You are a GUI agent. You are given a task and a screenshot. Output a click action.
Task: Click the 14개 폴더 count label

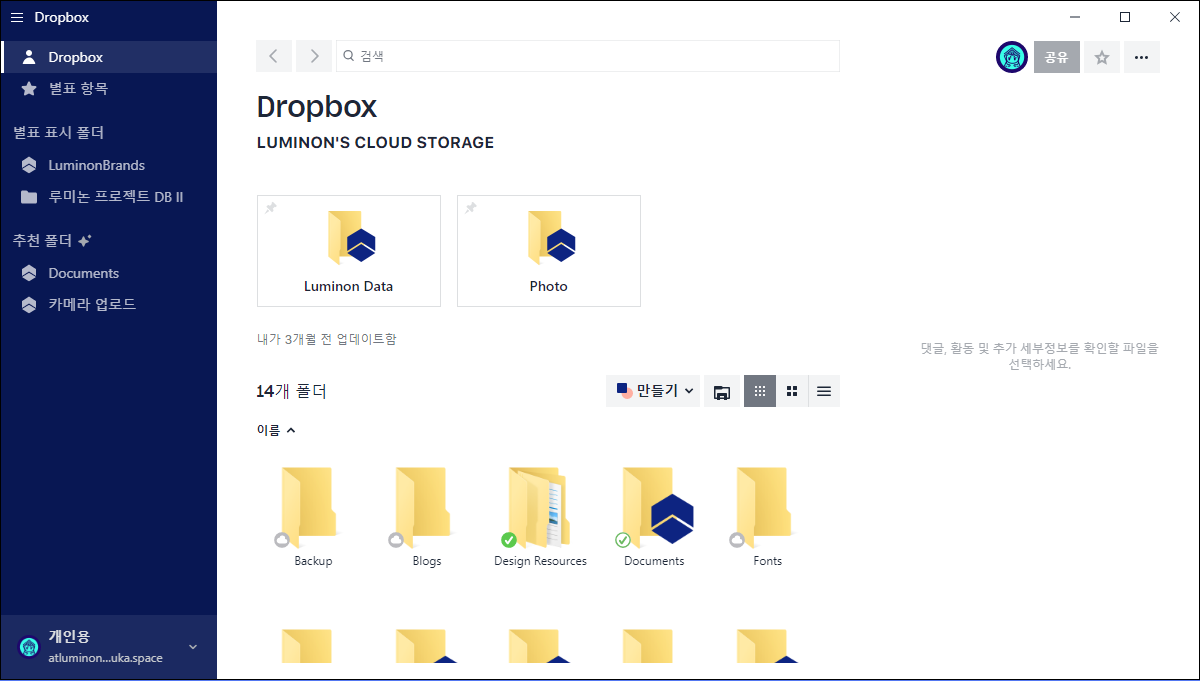[x=292, y=391]
